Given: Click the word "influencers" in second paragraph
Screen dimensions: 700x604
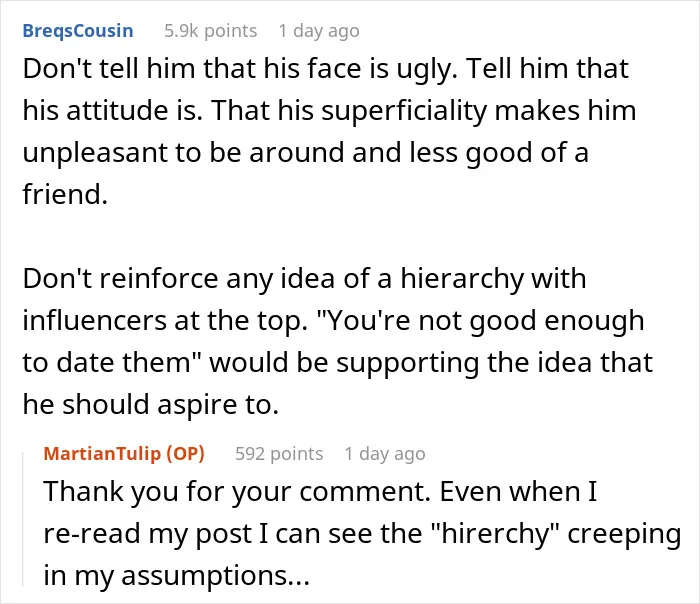Looking at the screenshot, I should (95, 320).
